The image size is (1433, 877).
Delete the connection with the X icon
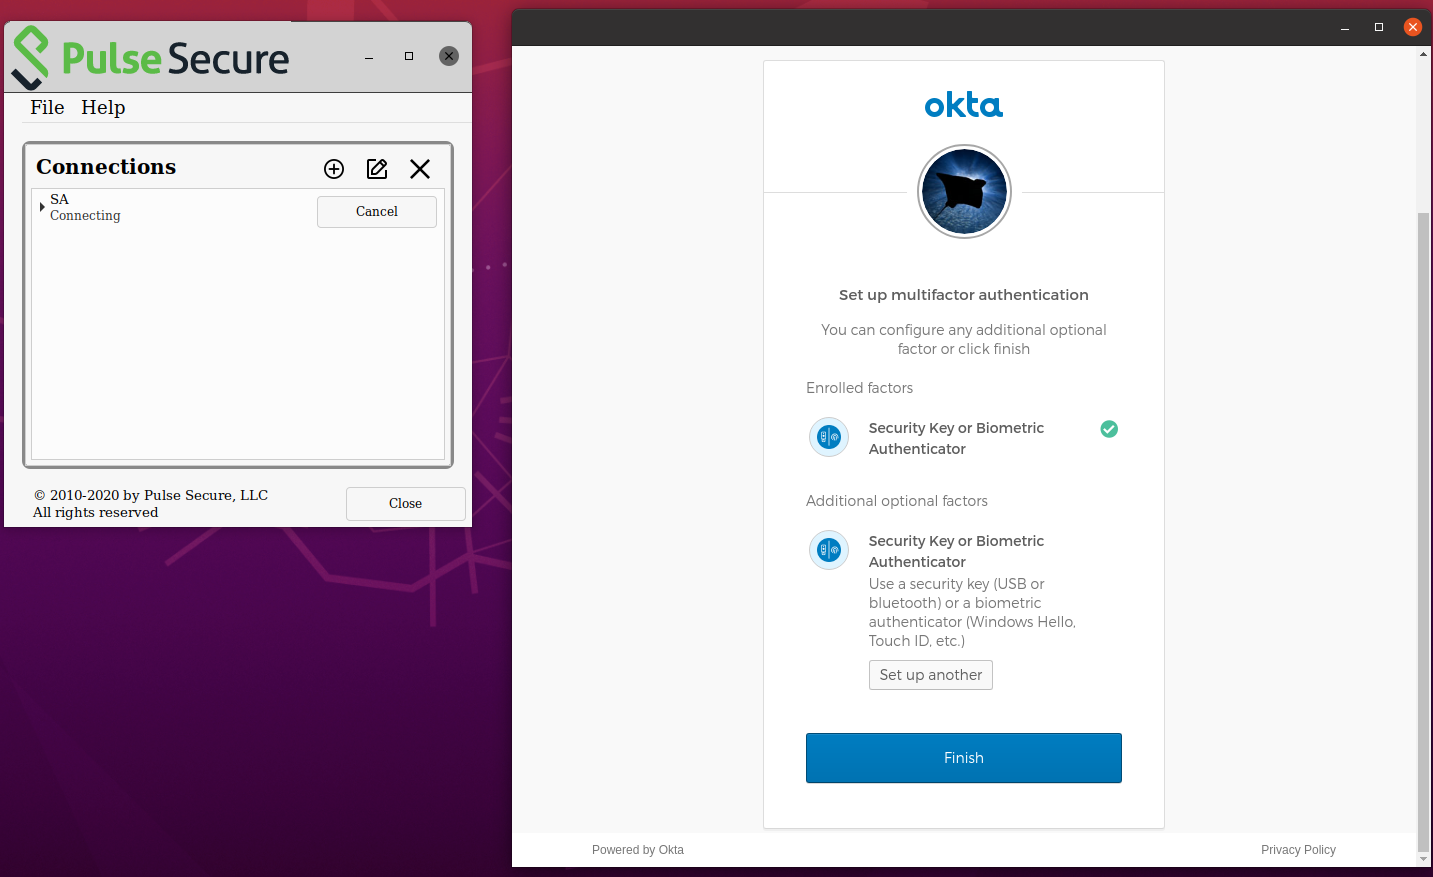tap(420, 169)
